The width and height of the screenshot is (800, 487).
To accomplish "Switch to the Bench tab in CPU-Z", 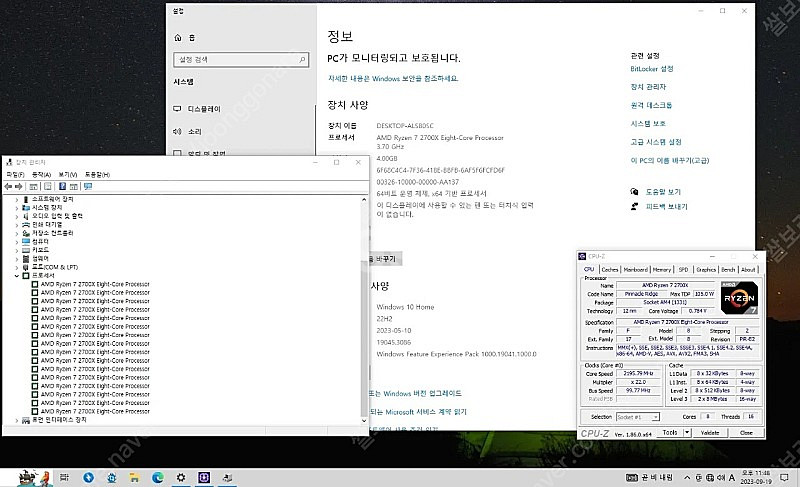I will click(x=728, y=270).
